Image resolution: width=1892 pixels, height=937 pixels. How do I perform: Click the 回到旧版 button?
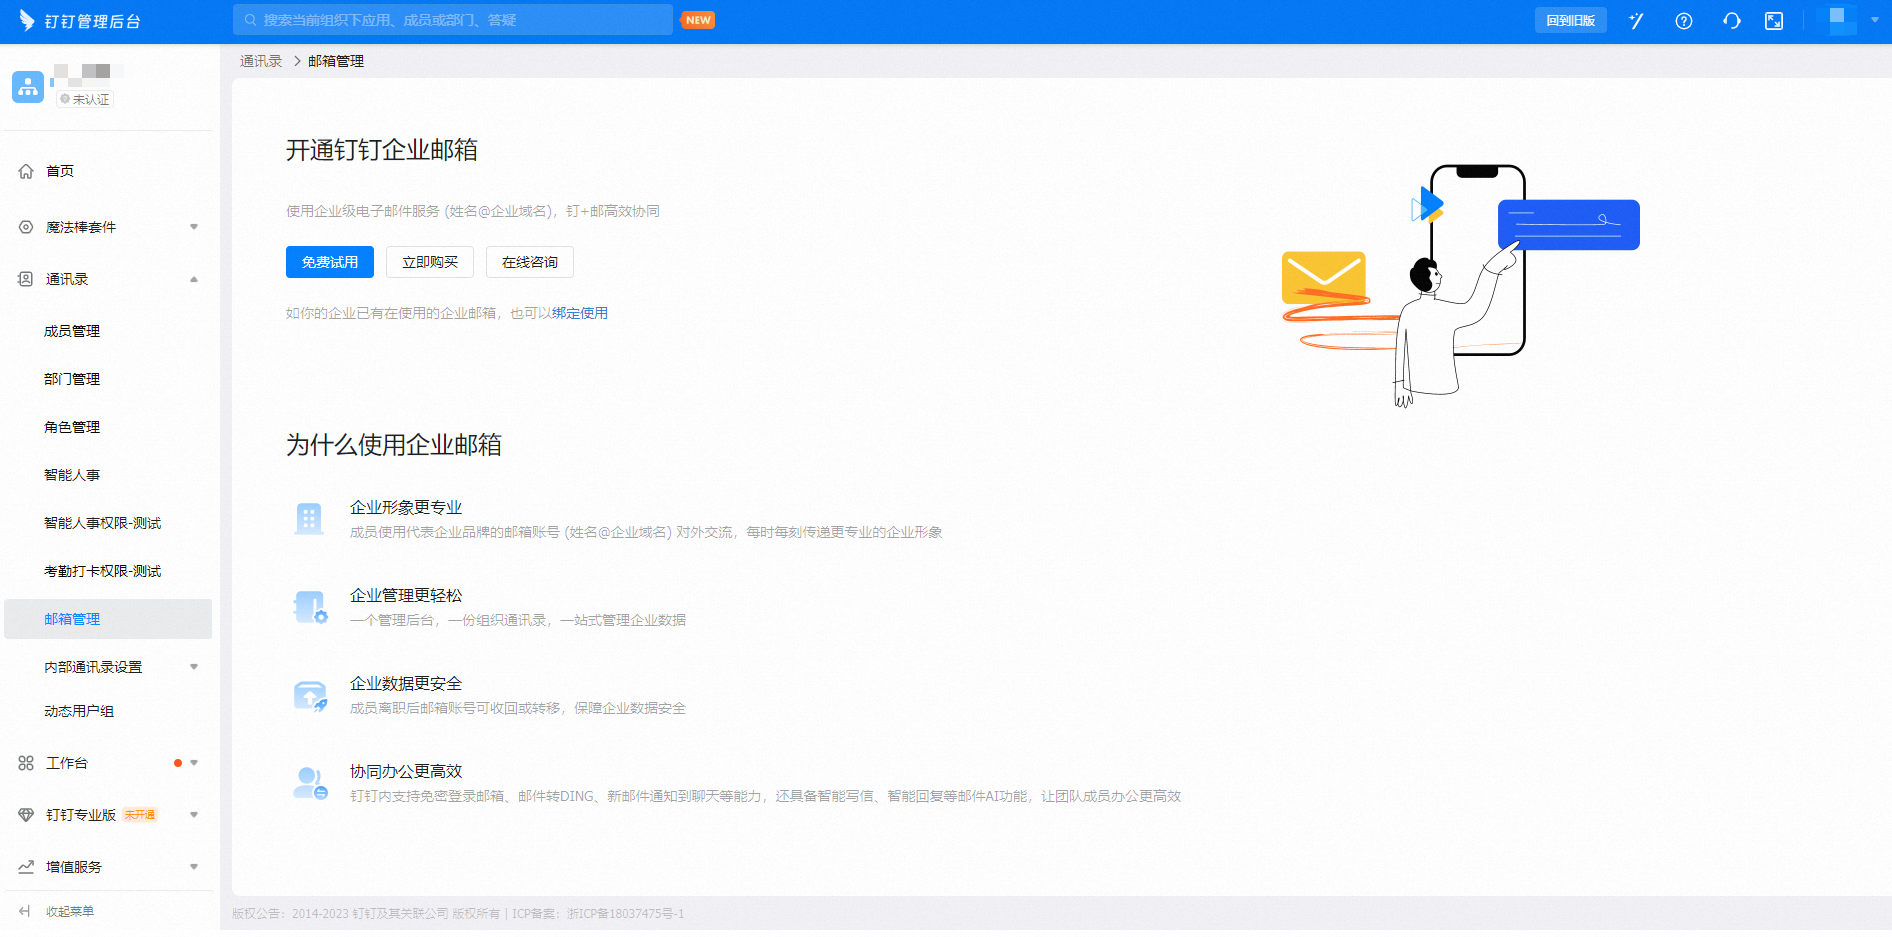pos(1570,20)
